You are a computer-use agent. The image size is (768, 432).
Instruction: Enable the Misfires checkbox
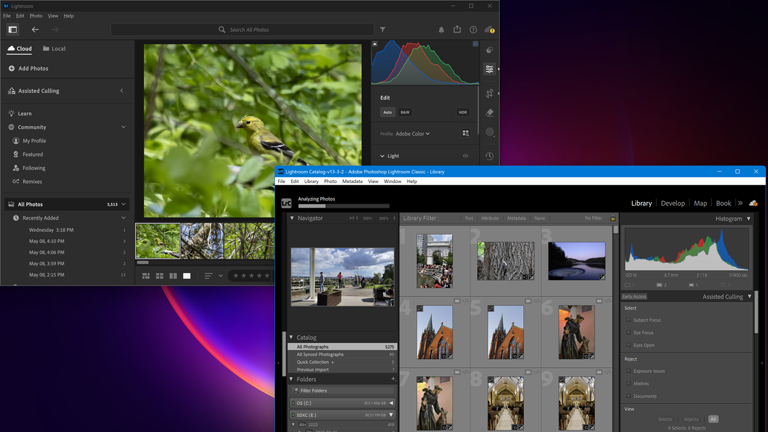(x=628, y=384)
